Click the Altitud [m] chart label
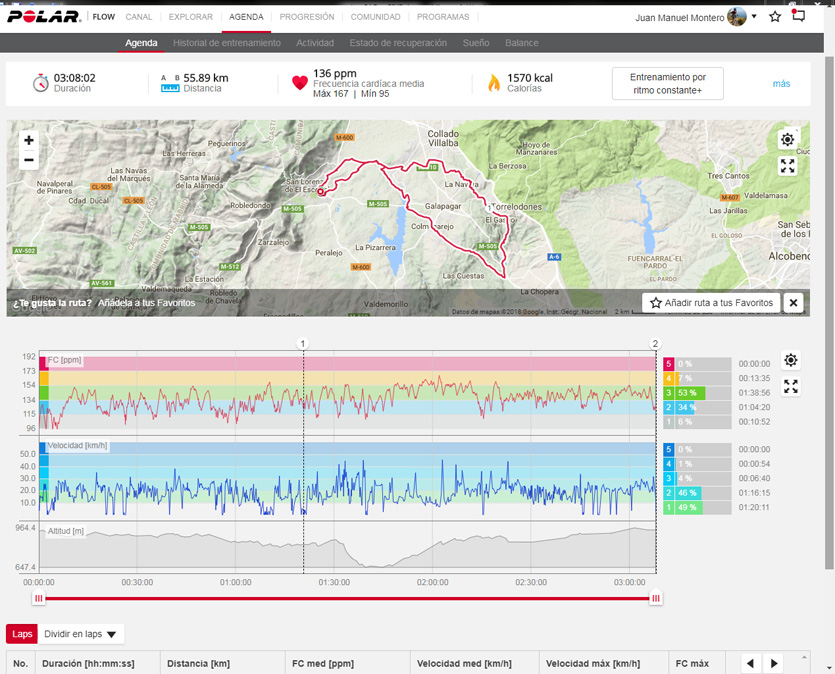The height and width of the screenshot is (674, 835). coord(66,531)
